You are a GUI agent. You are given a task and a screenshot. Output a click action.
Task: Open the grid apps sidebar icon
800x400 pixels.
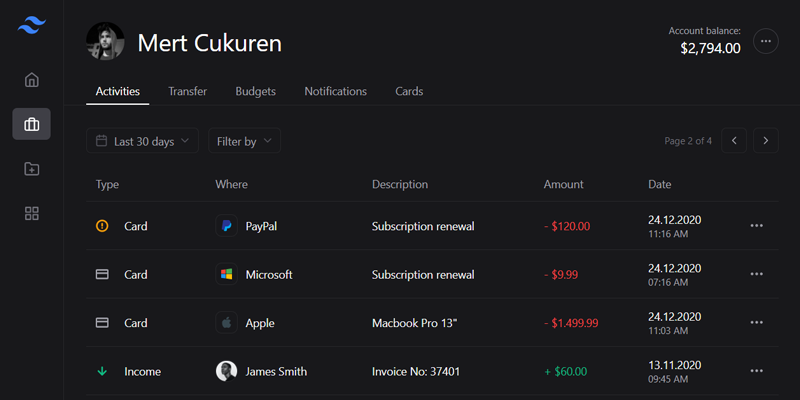32,213
